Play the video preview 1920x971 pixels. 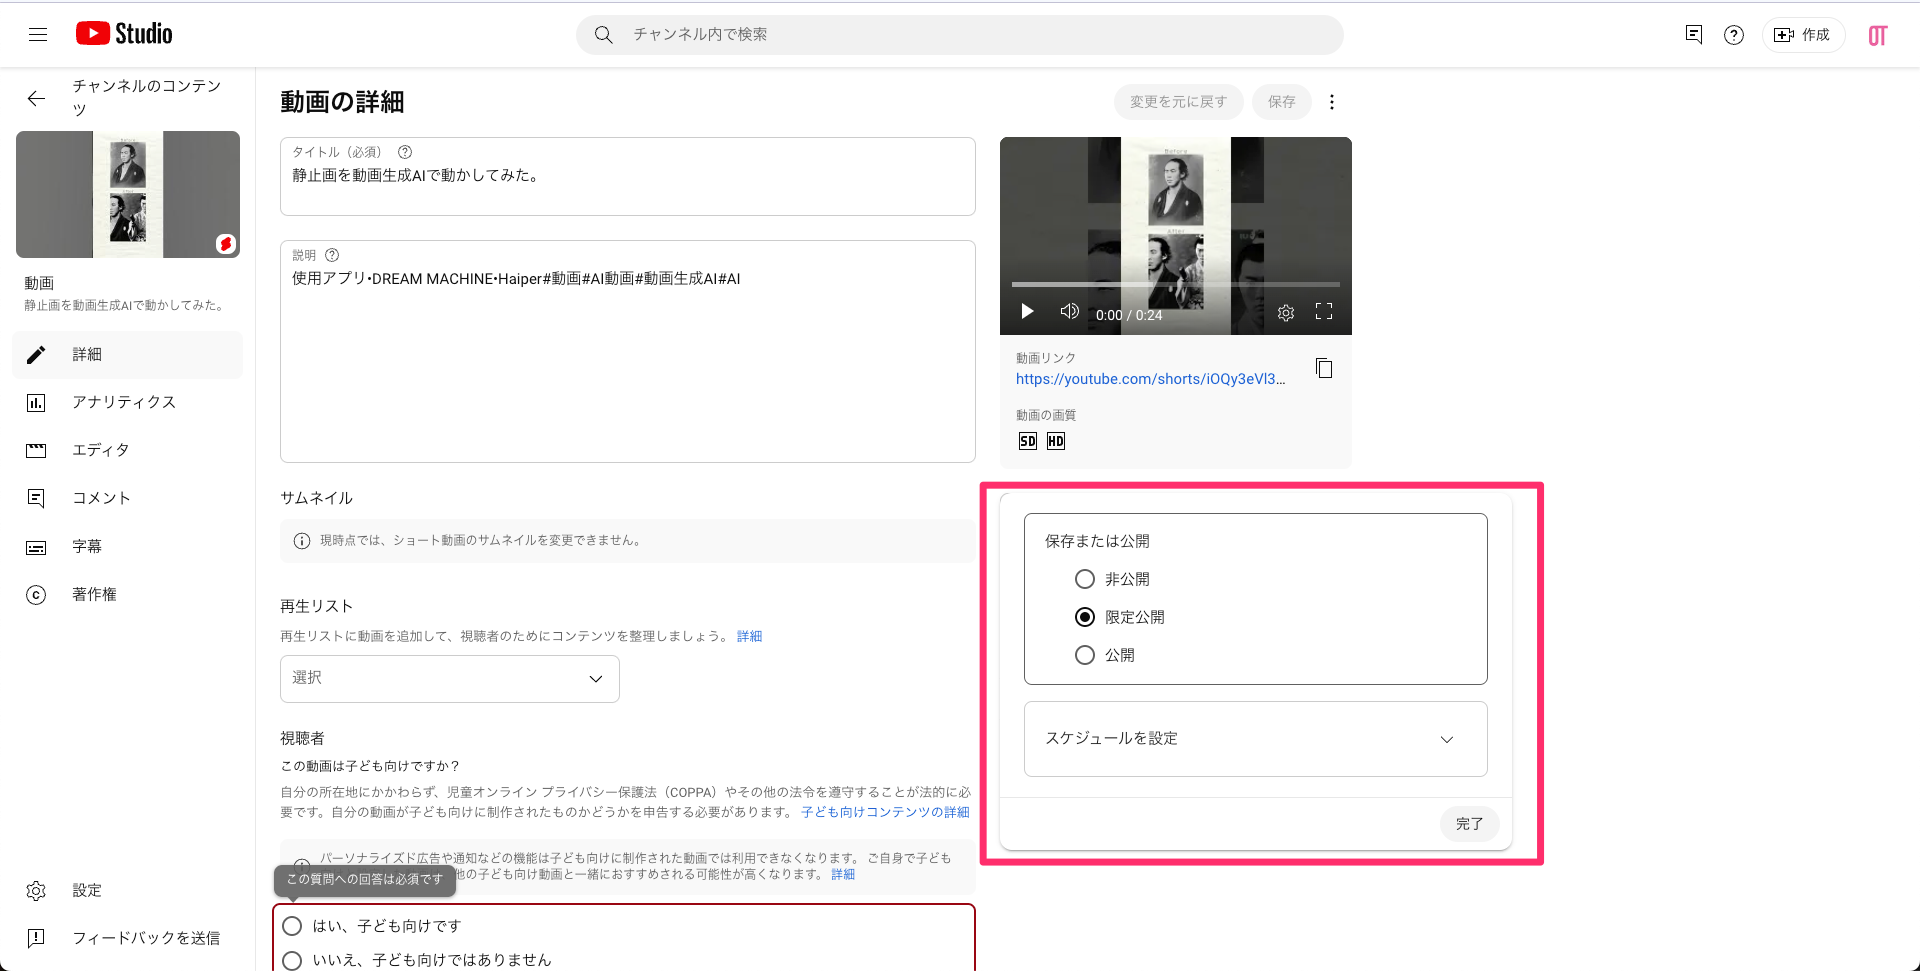[1027, 312]
